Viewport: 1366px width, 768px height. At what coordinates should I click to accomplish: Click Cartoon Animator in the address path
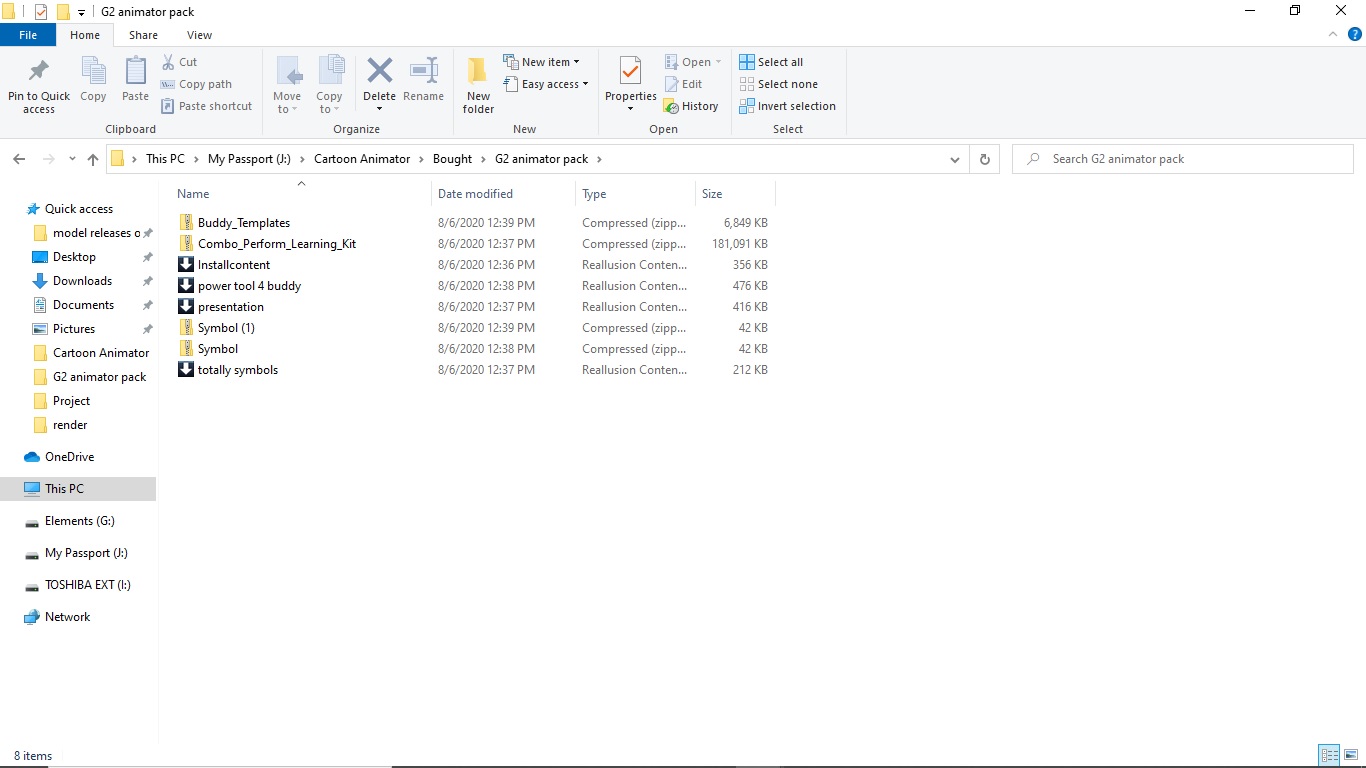(x=362, y=159)
